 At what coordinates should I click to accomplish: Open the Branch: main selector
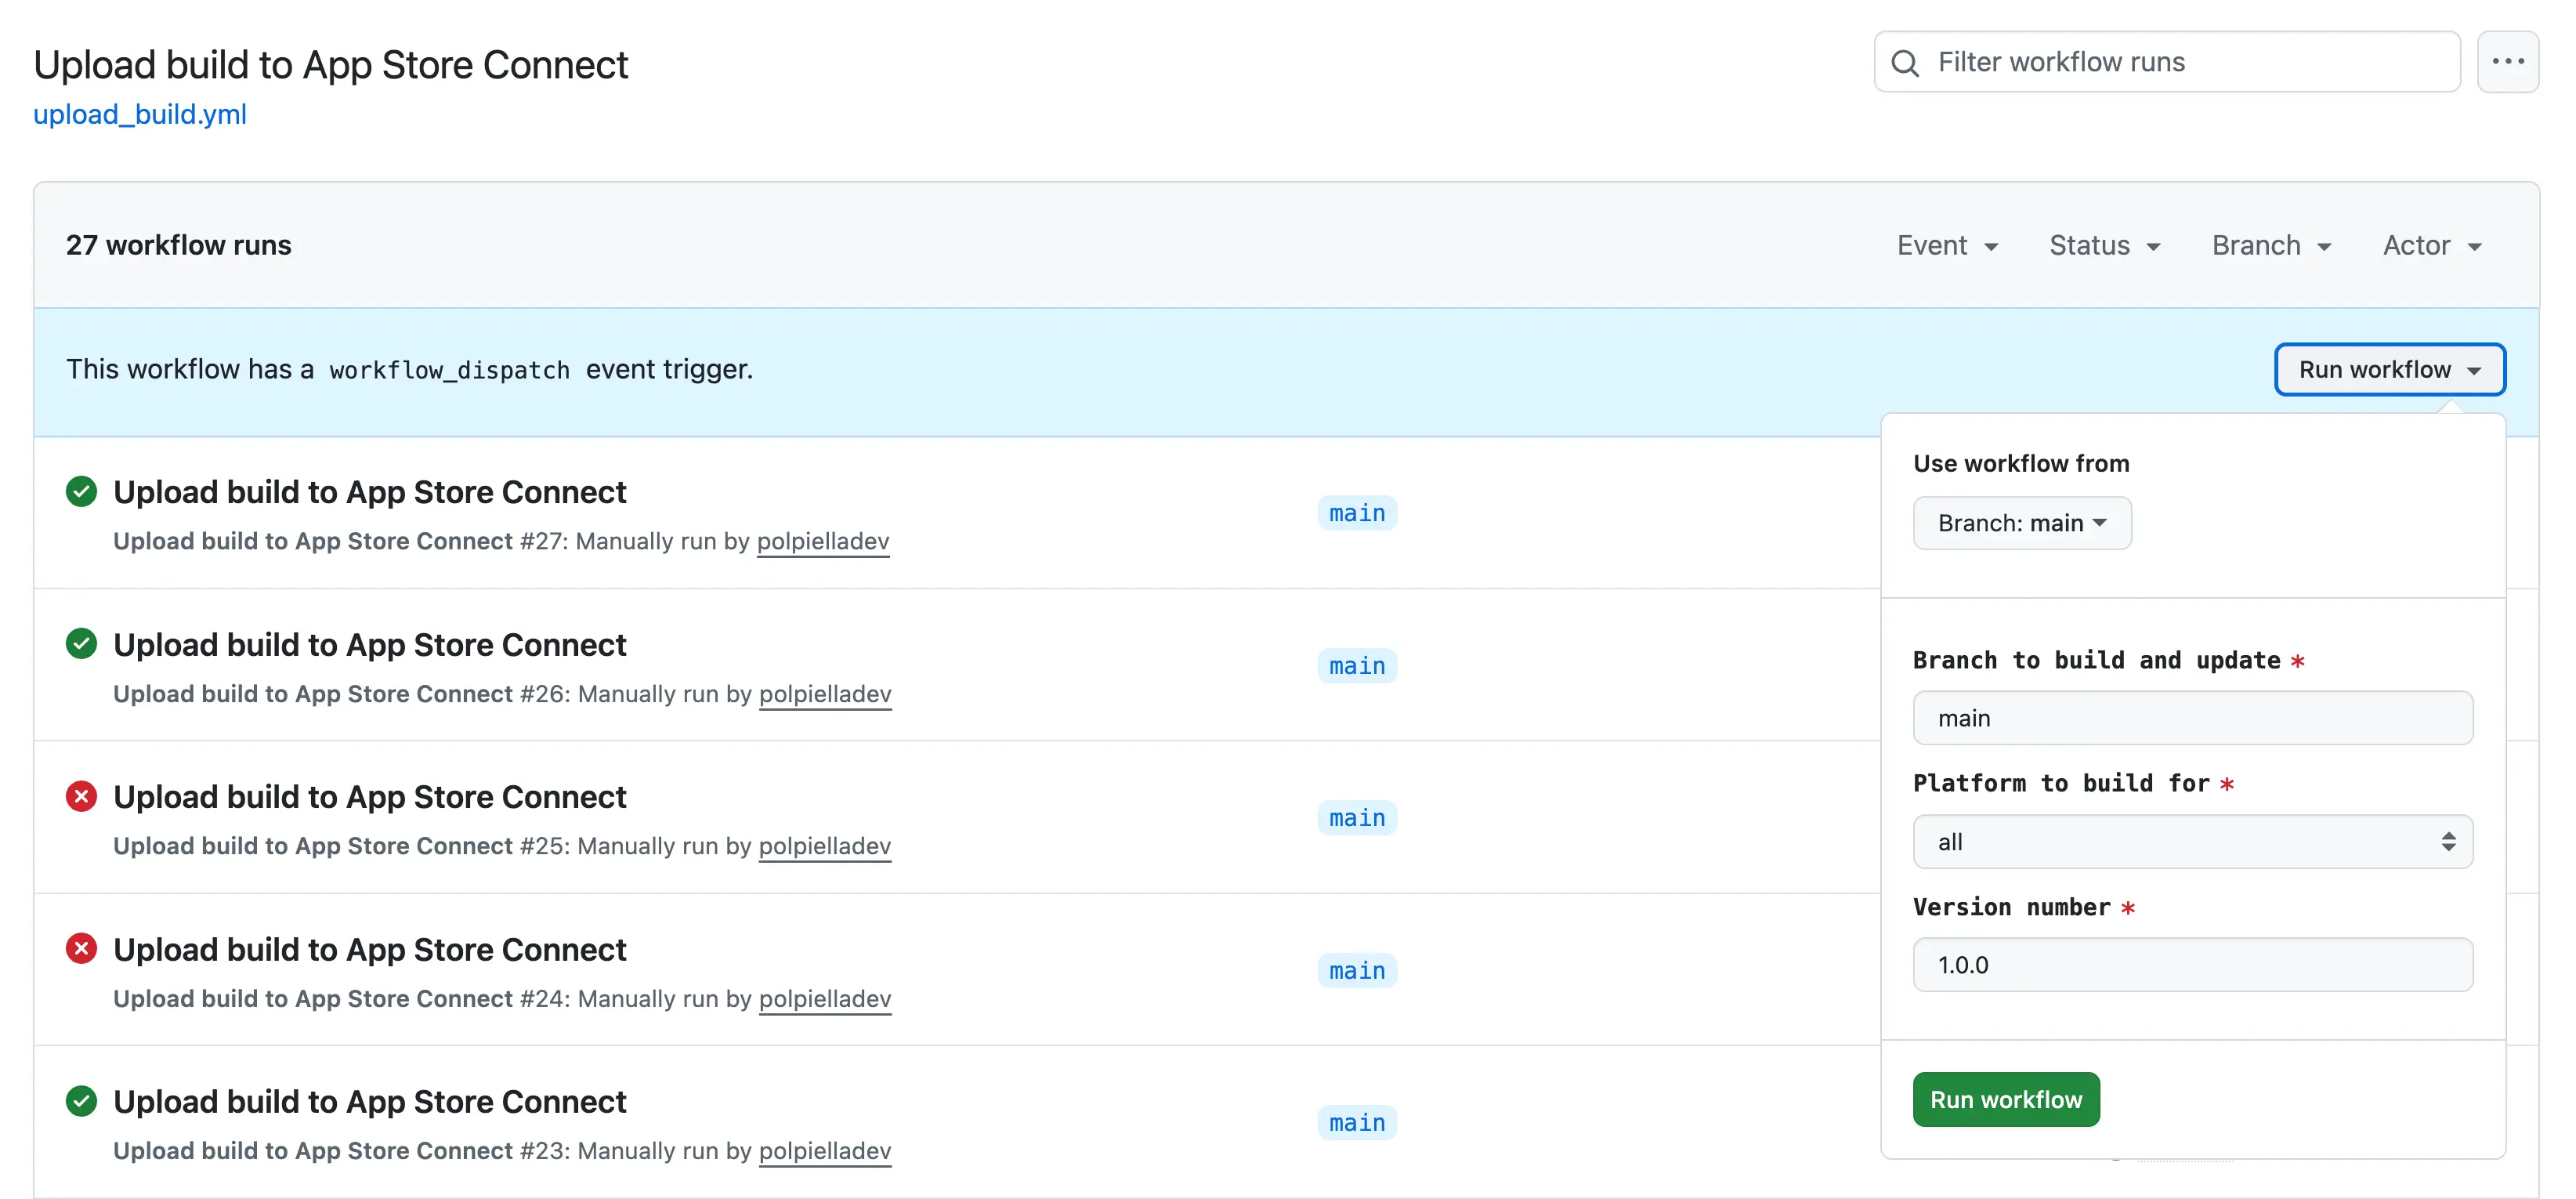click(x=2022, y=523)
